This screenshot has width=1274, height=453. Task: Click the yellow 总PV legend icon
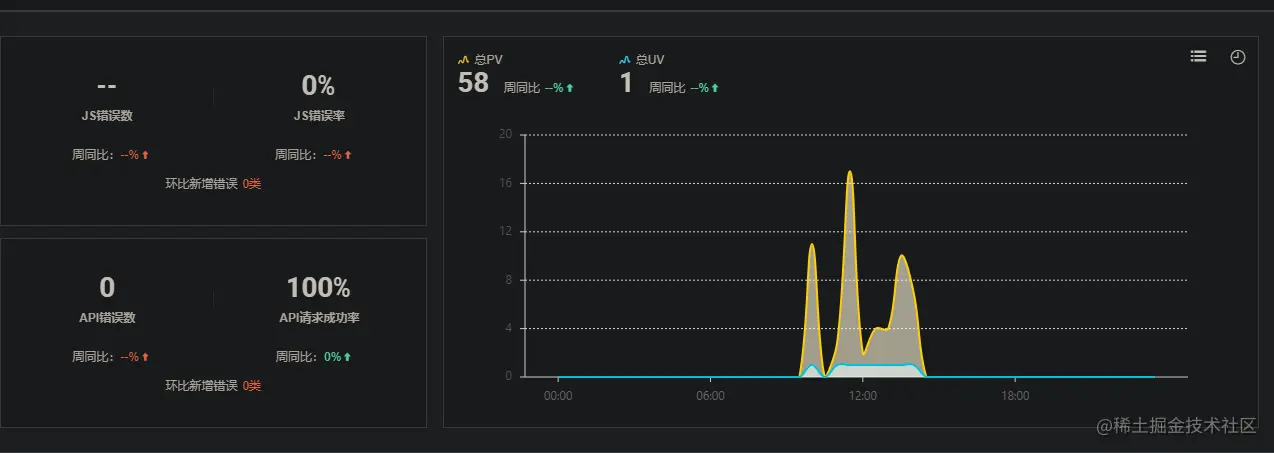click(x=463, y=60)
